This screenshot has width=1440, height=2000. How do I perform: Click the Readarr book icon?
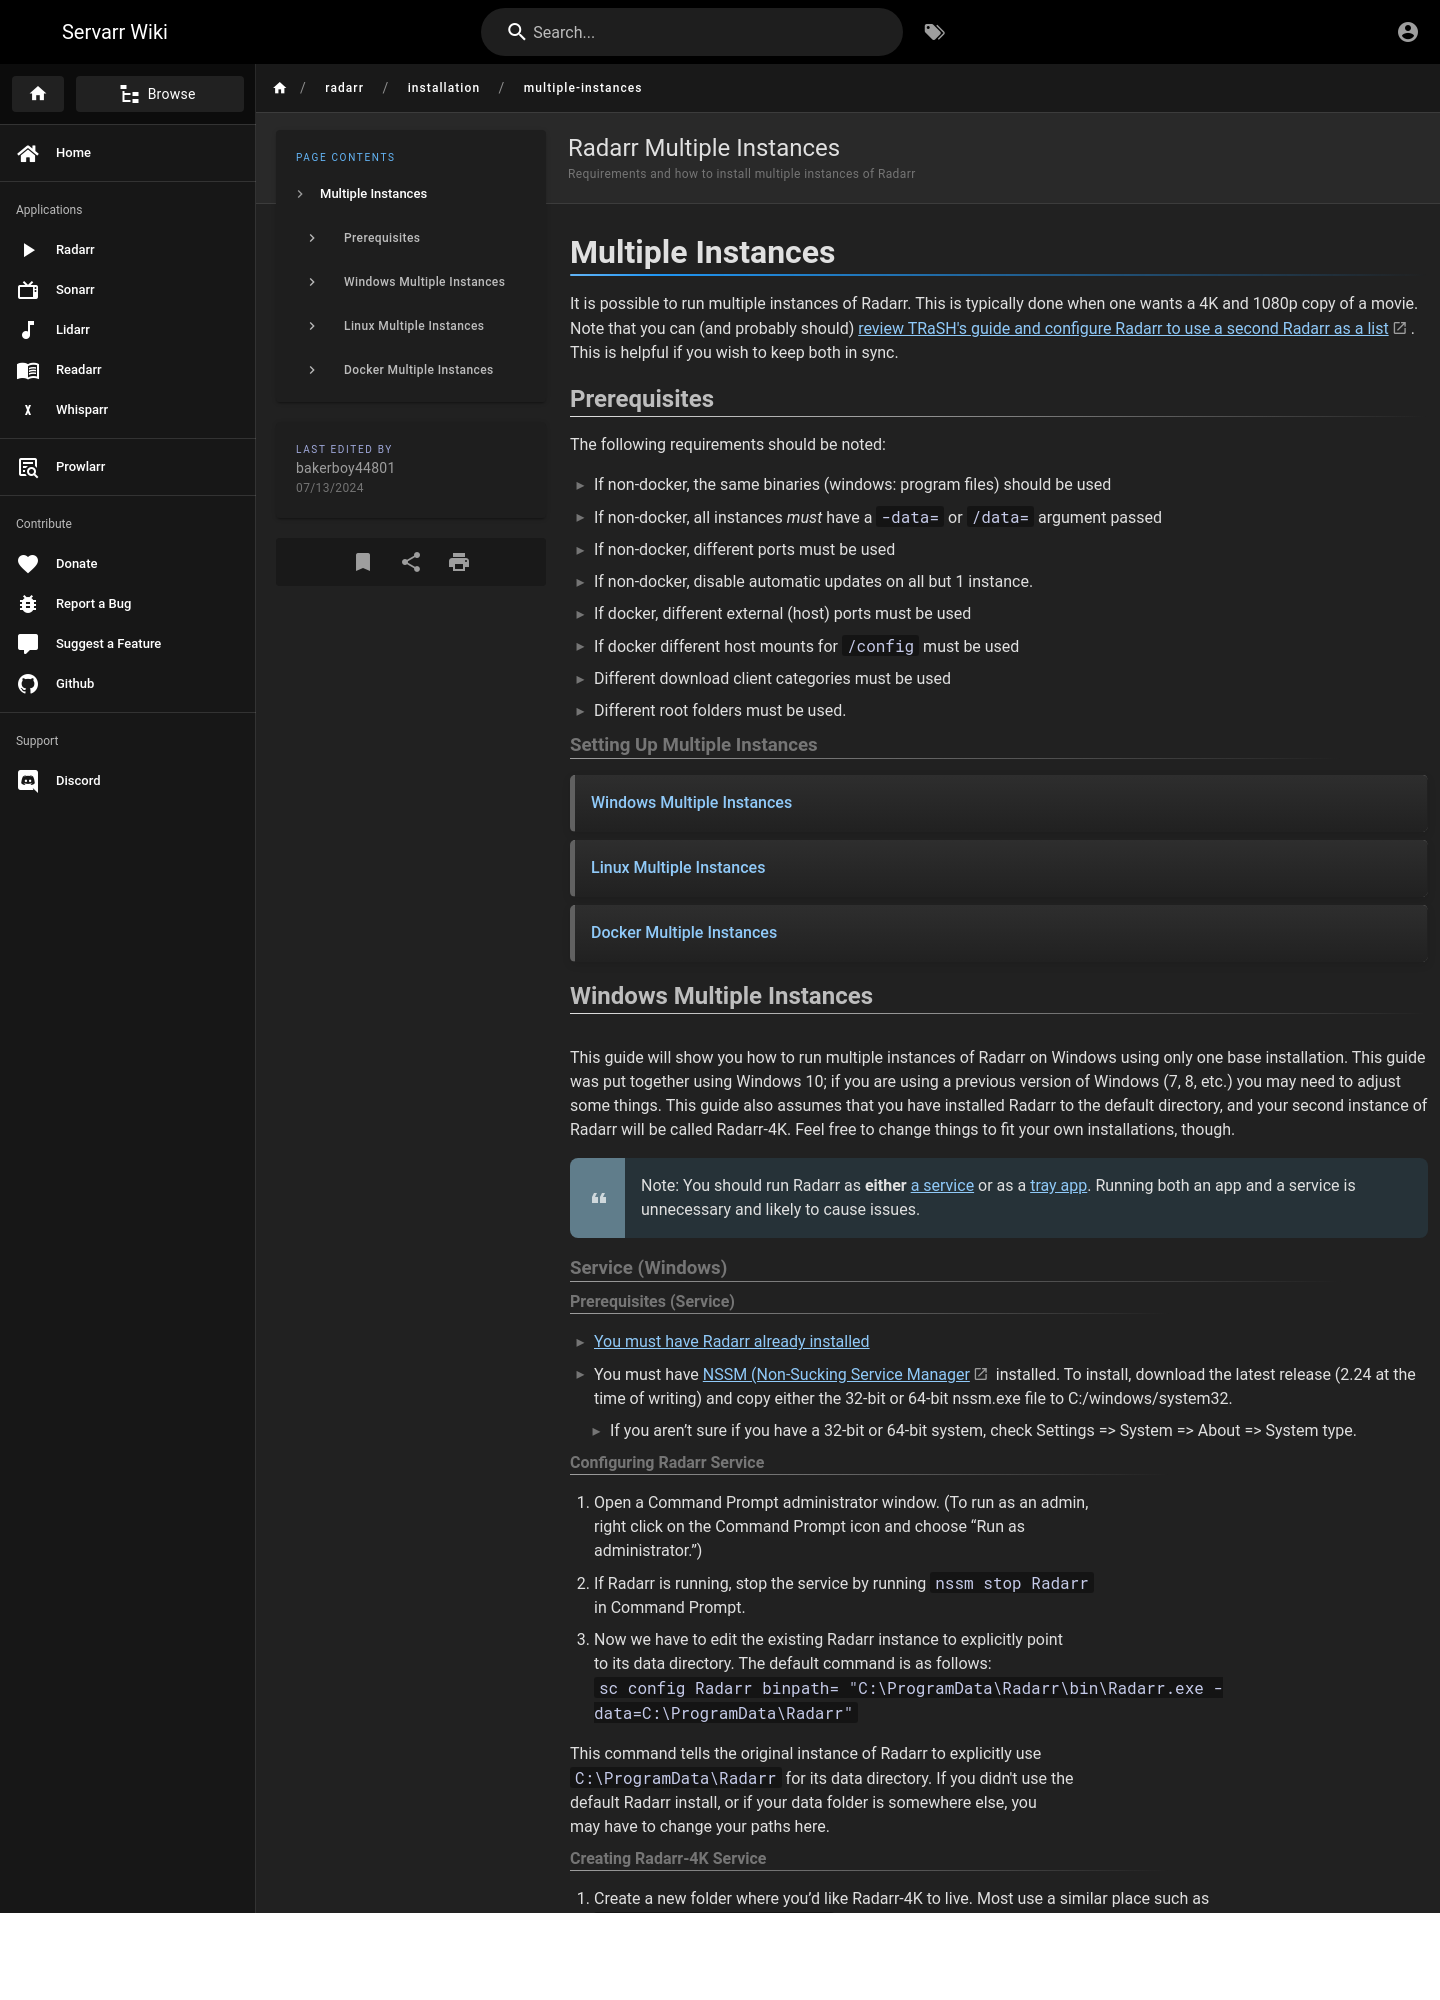click(28, 370)
